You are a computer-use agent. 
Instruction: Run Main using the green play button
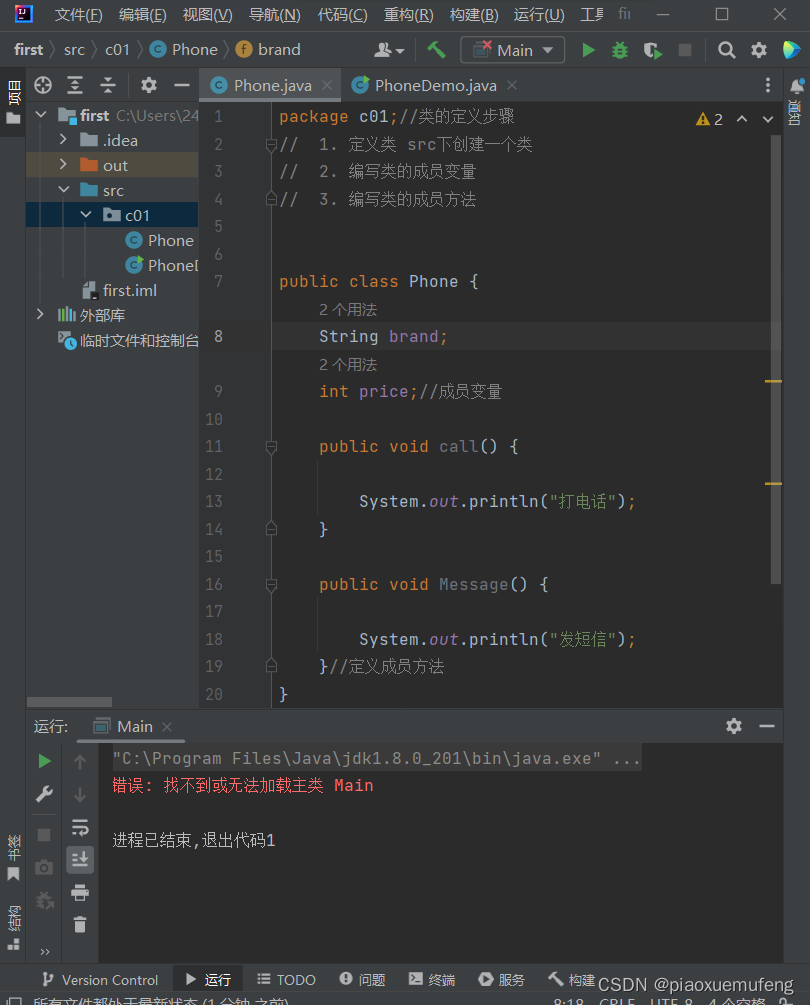click(588, 48)
